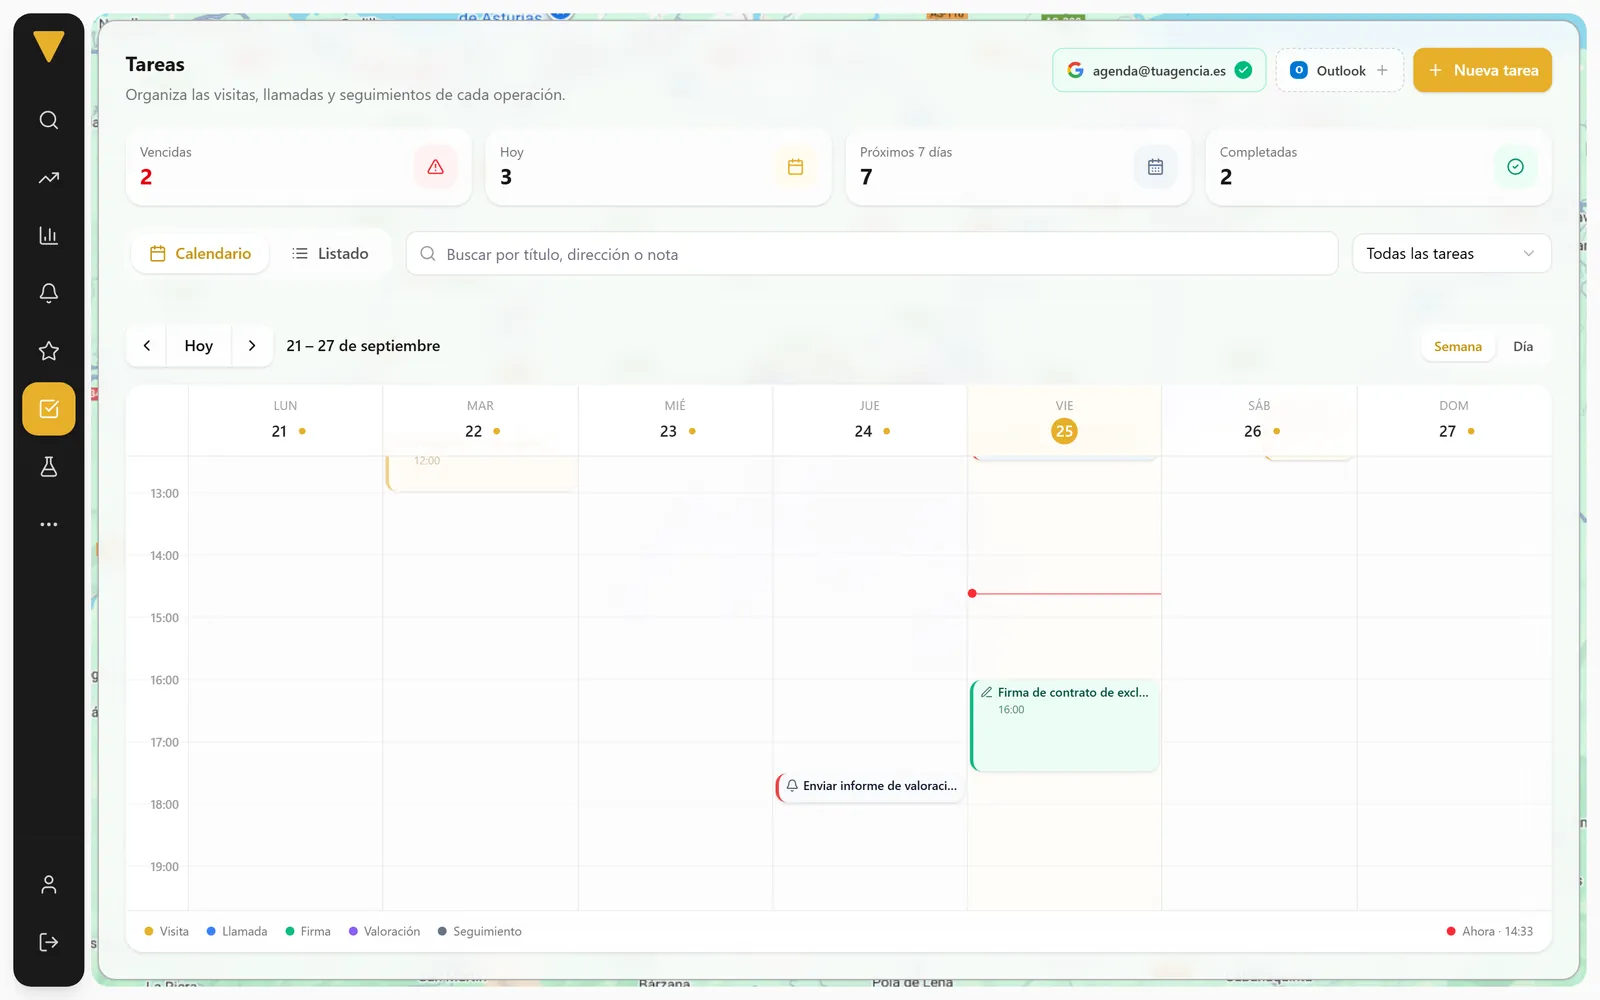Open the trending chart sidebar icon

[x=49, y=178]
